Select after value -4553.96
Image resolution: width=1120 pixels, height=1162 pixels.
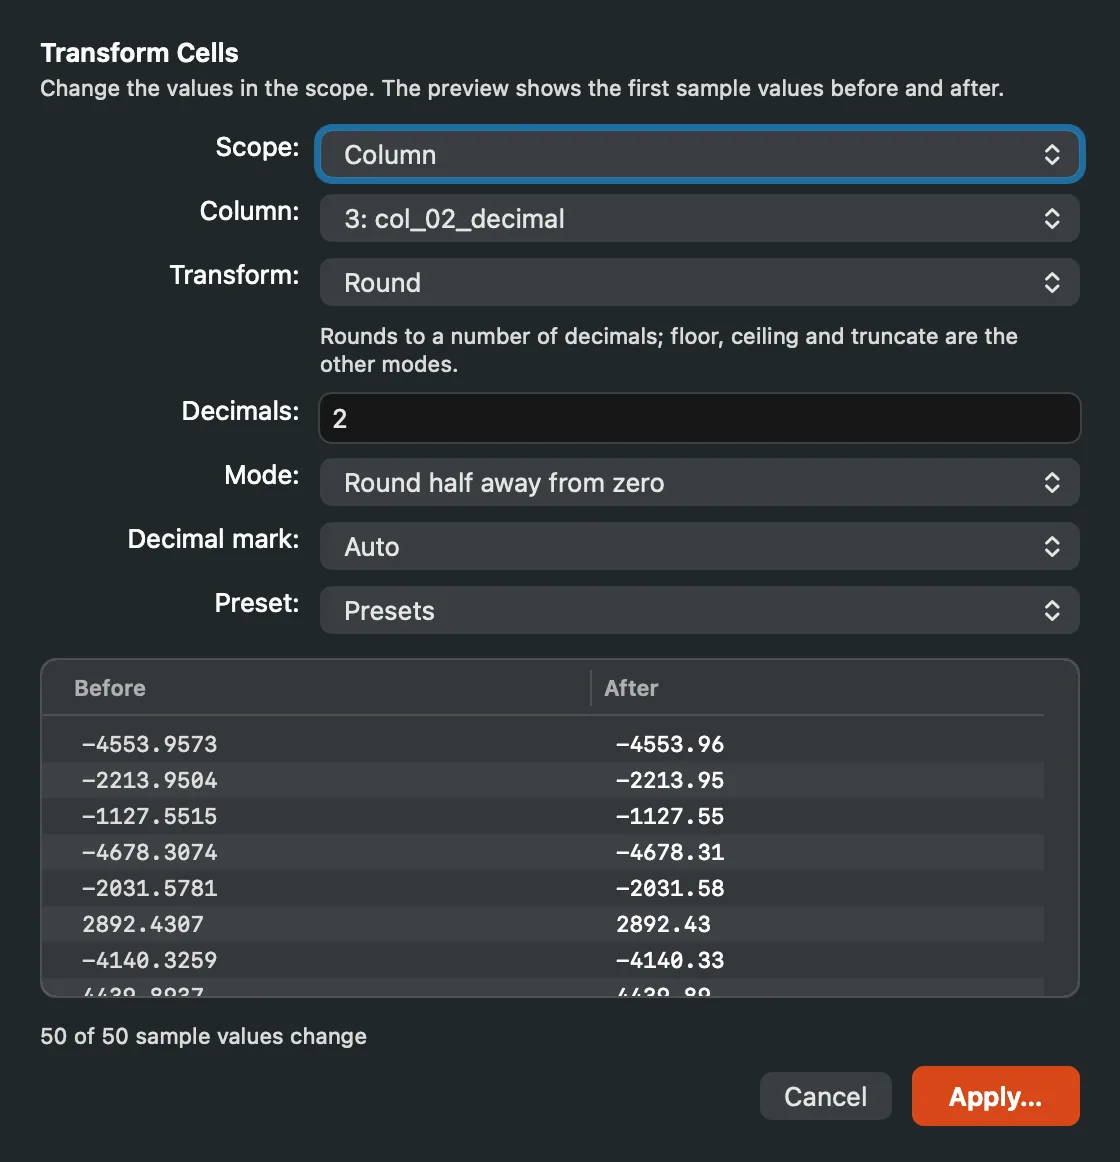(x=669, y=744)
